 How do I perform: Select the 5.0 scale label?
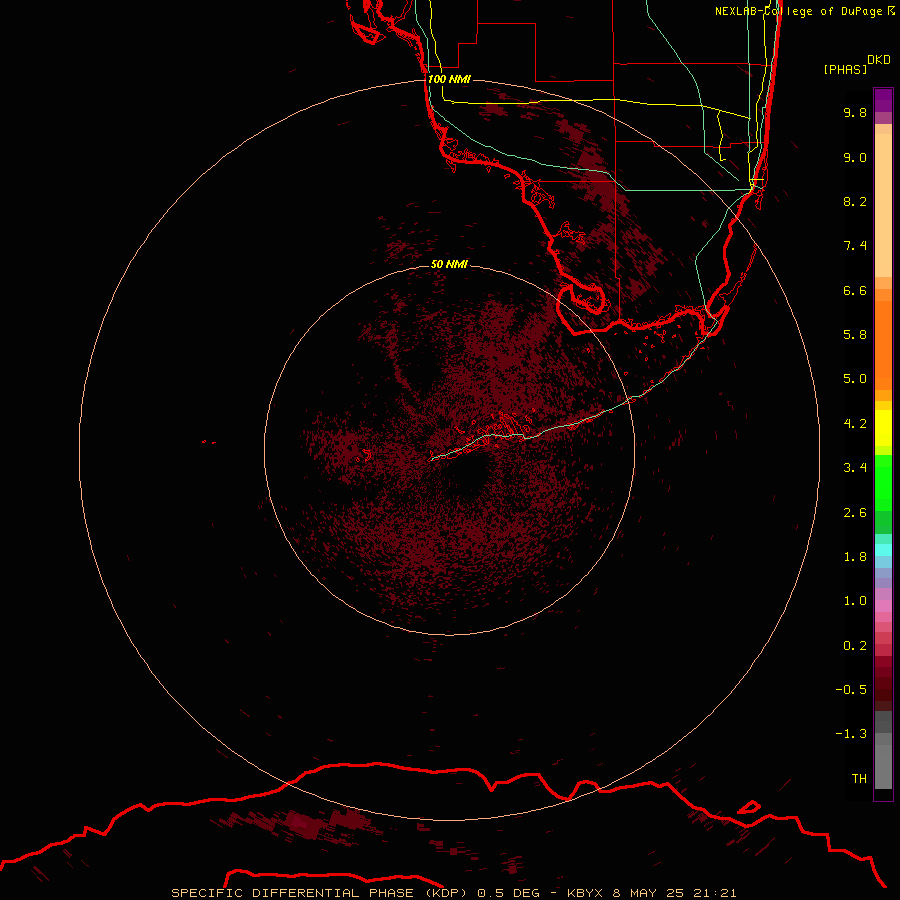[855, 379]
